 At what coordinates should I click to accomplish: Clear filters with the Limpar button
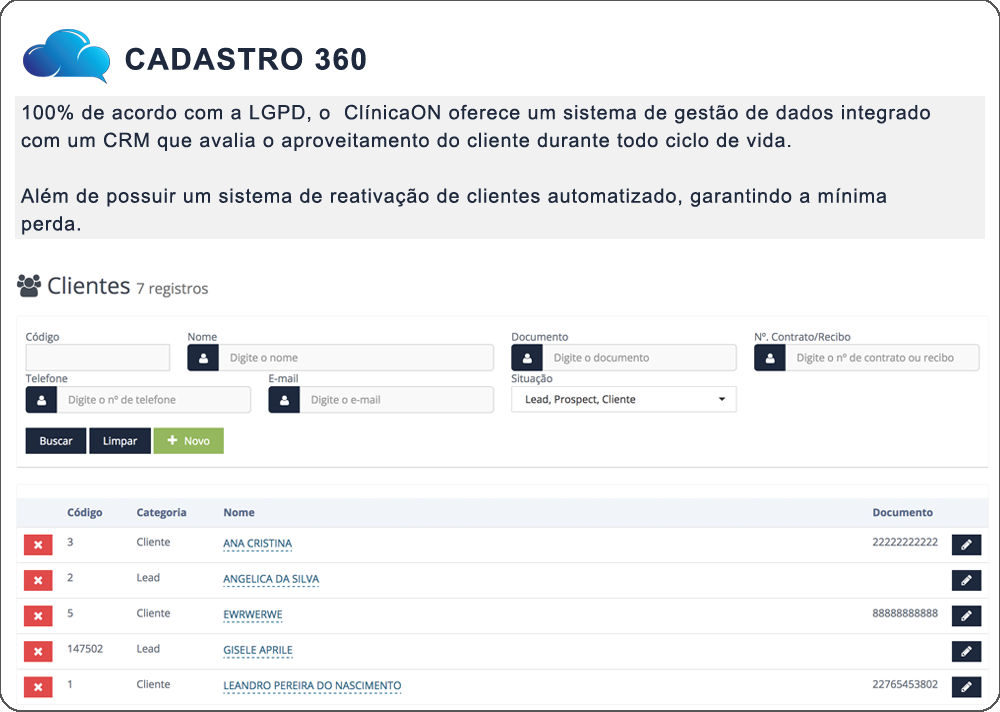[120, 441]
